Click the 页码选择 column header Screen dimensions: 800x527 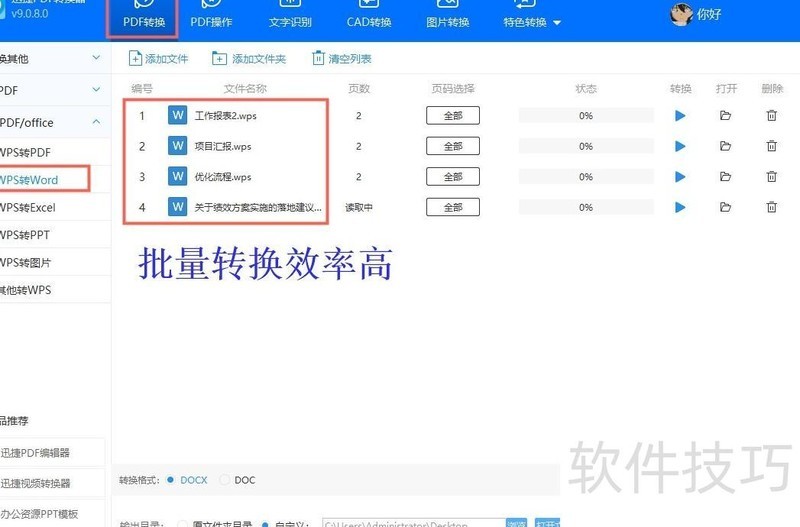pos(453,89)
